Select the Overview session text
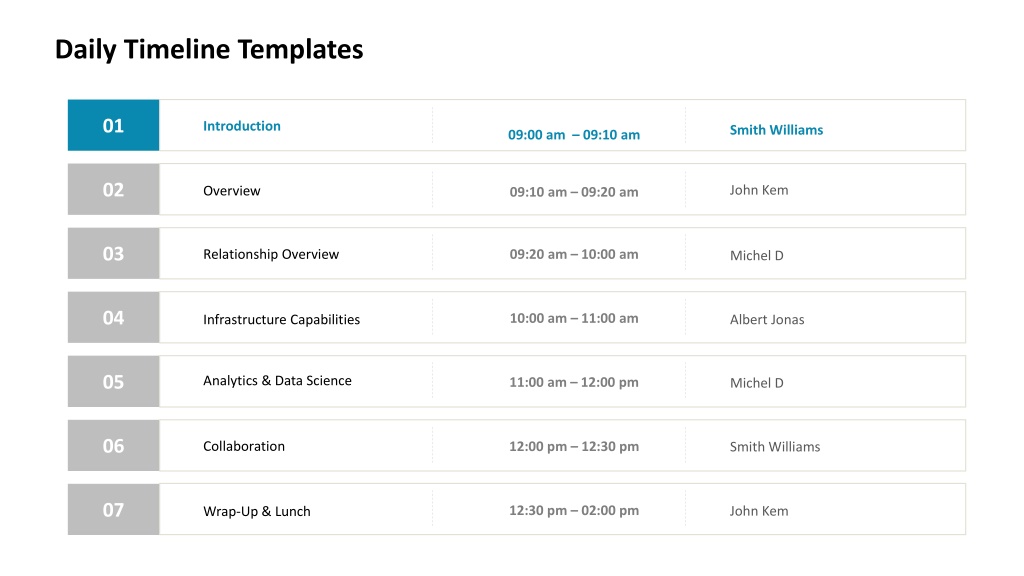The width and height of the screenshot is (1024, 576). pos(232,191)
